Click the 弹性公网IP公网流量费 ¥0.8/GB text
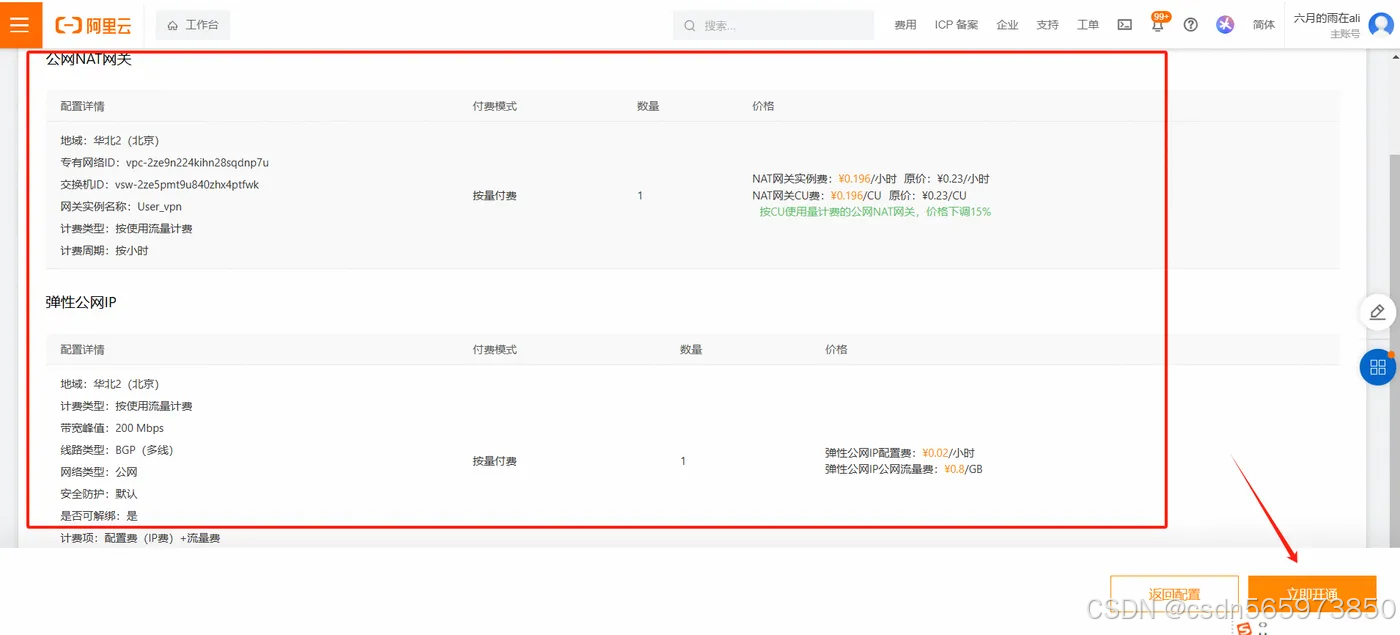 click(x=903, y=469)
